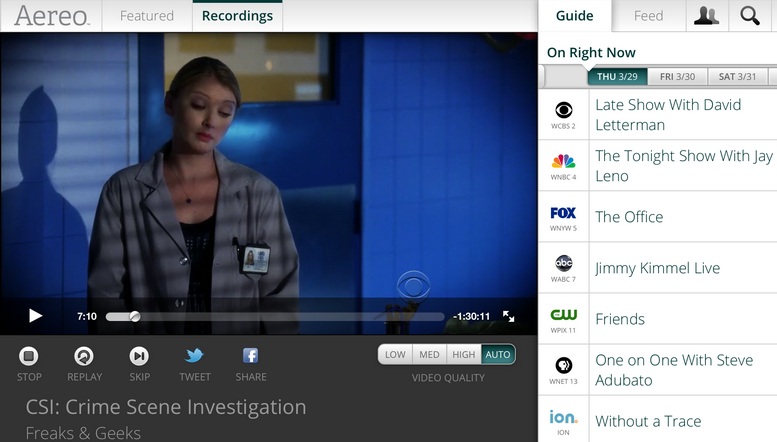777x442 pixels.
Task: Click the unplayed part of the progress bar
Action: [x=291, y=317]
